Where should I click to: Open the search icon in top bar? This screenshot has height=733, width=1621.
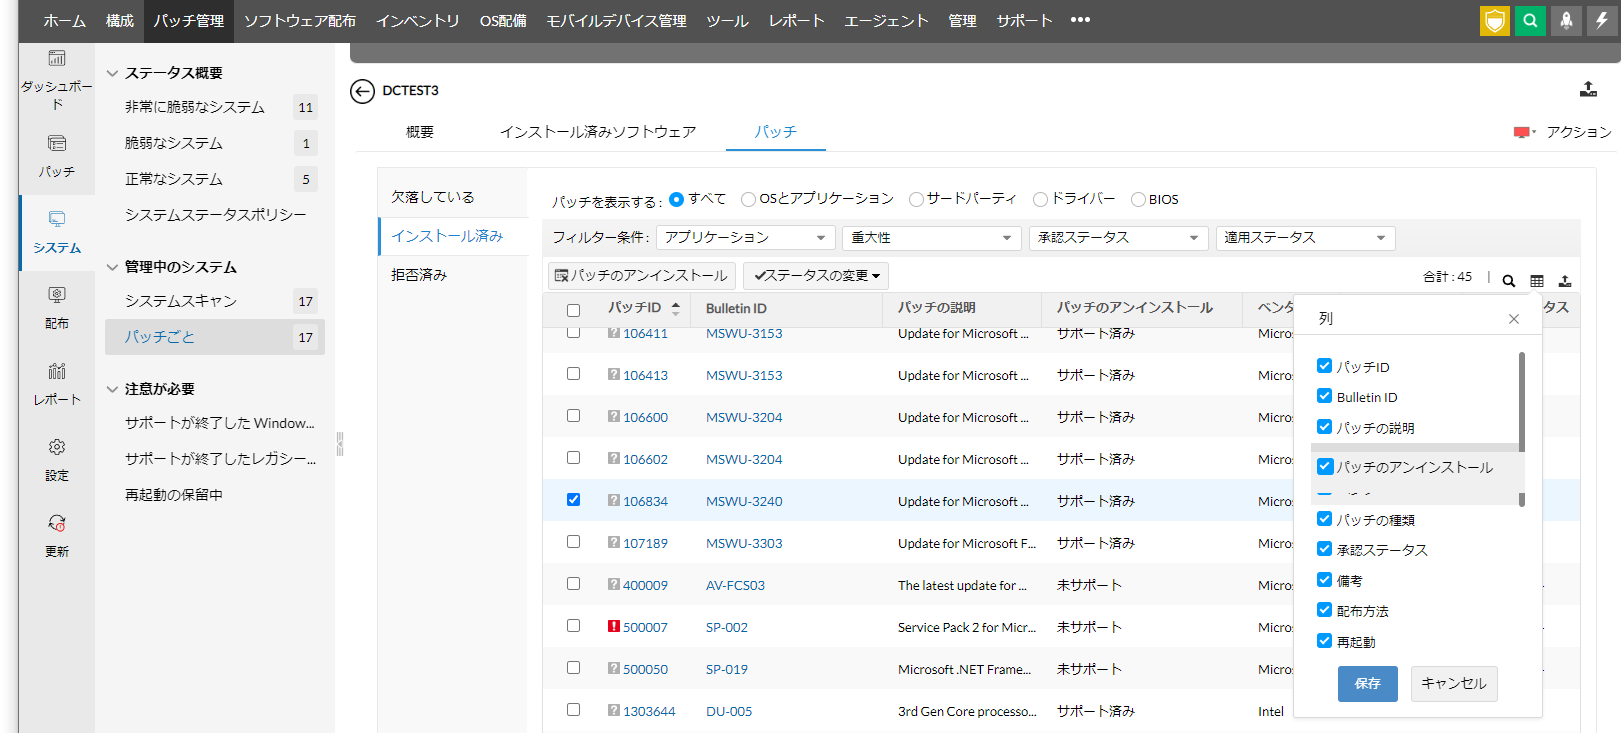[1530, 21]
